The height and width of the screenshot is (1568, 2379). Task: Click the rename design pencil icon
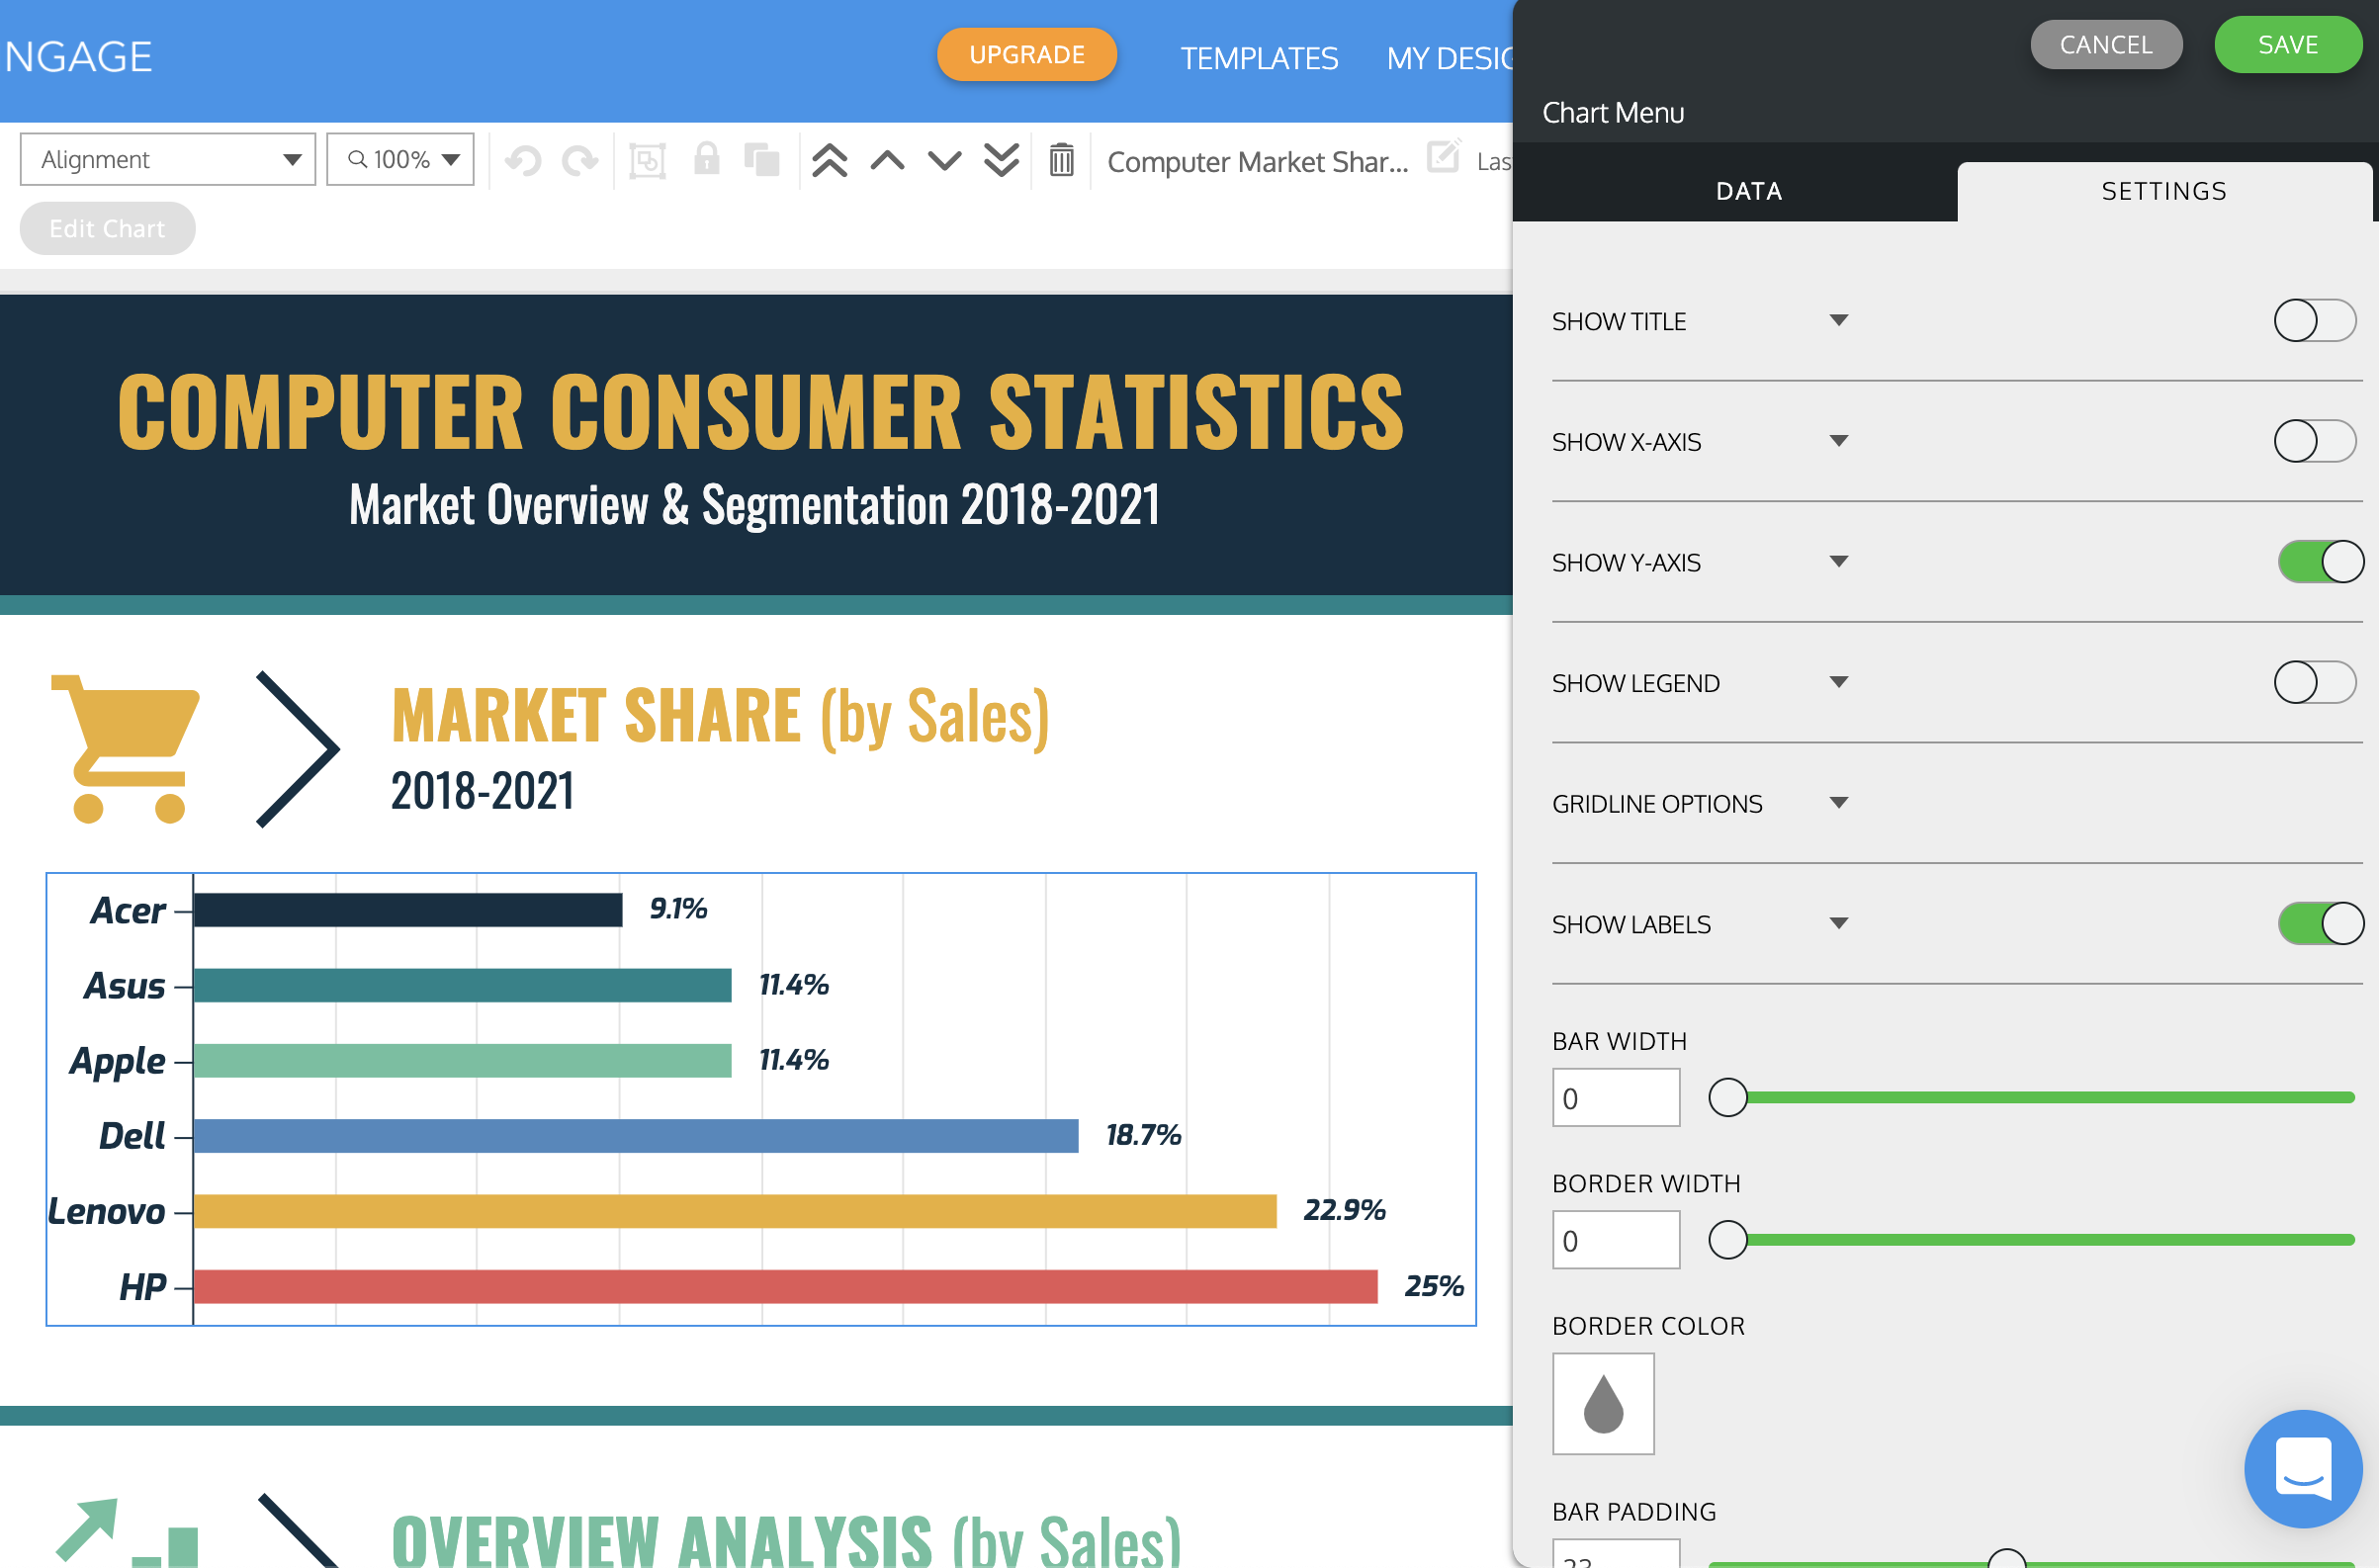pyautogui.click(x=1443, y=156)
